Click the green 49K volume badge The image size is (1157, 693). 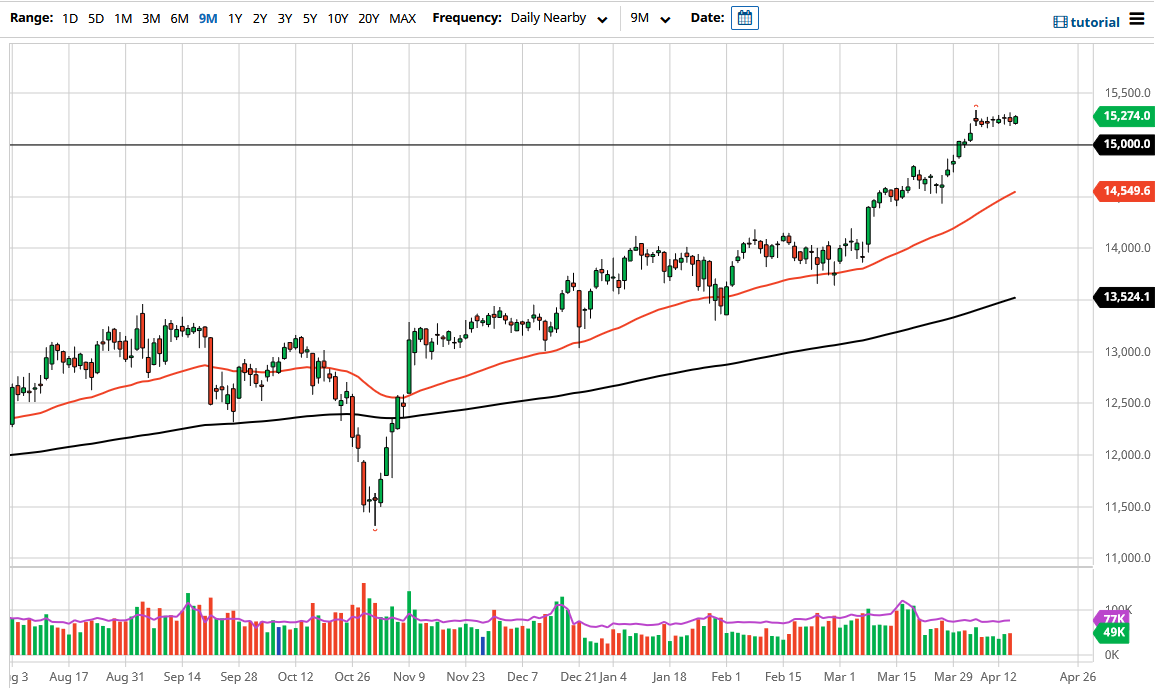click(1112, 633)
